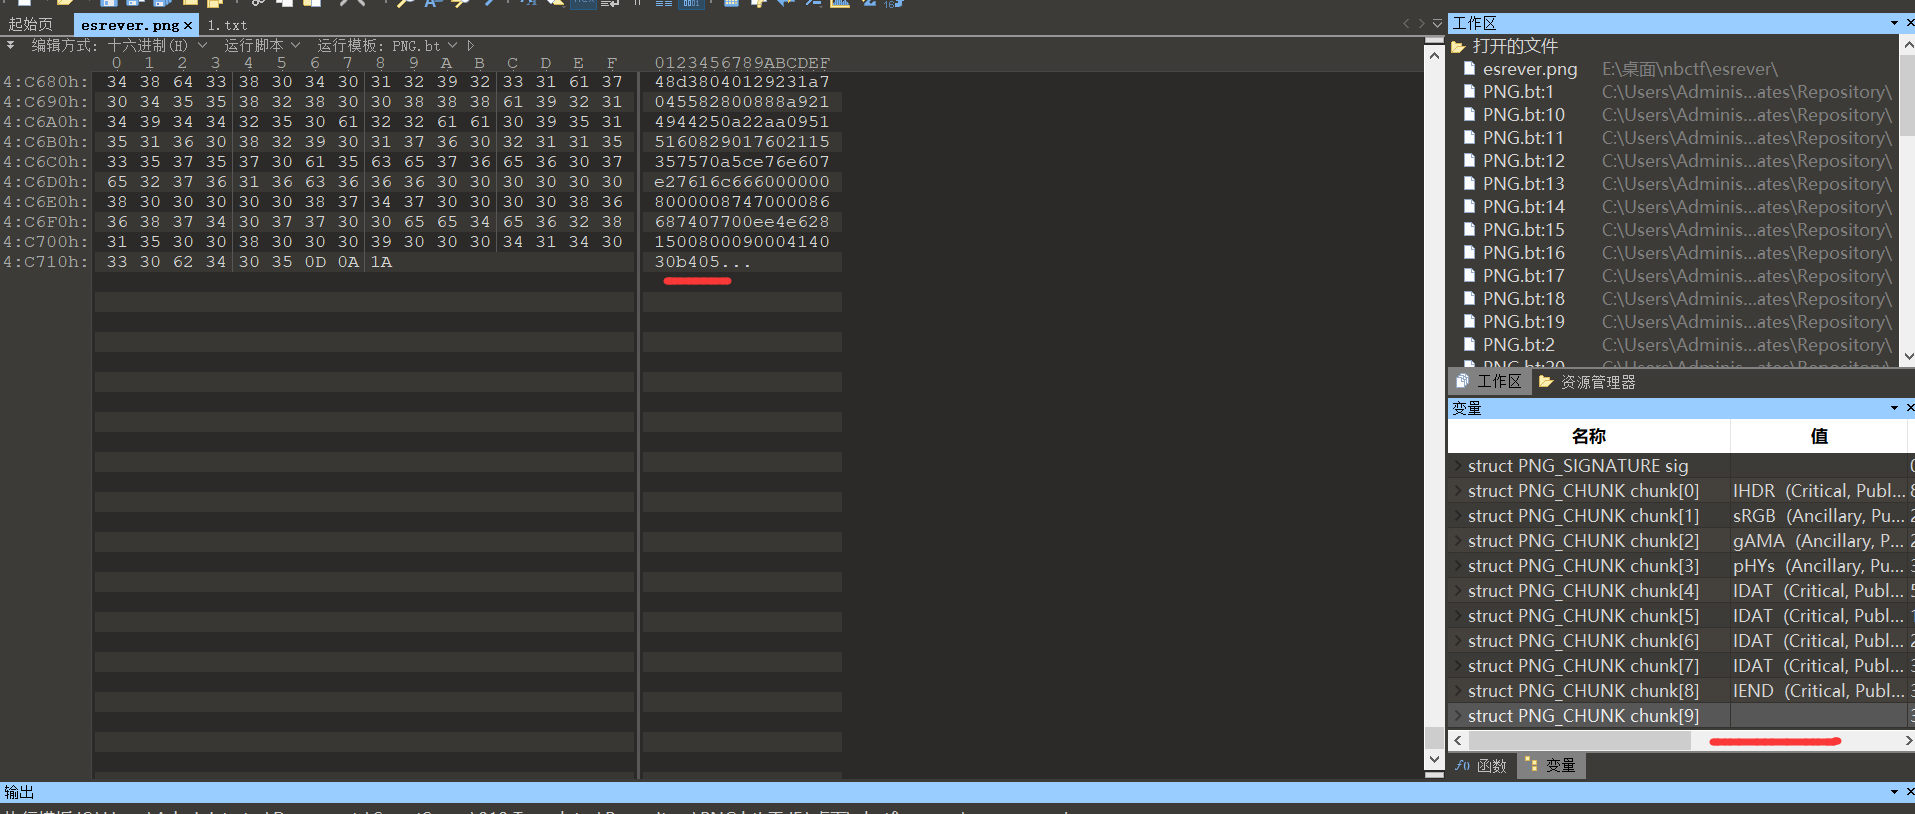
Task: Click the 打开的文件 folder icon
Action: pyautogui.click(x=1459, y=46)
